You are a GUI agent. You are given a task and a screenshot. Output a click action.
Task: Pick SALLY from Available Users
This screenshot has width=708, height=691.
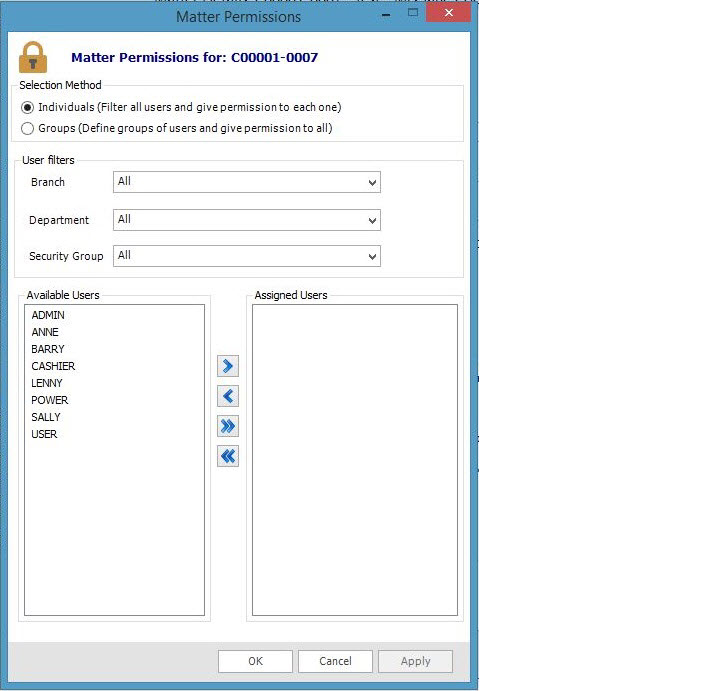46,417
